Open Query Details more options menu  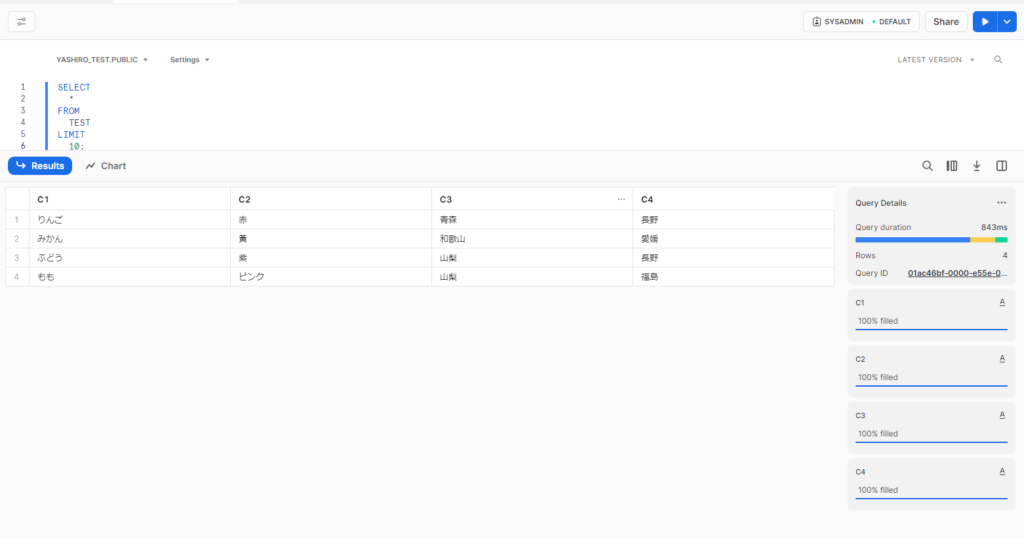tap(1001, 203)
